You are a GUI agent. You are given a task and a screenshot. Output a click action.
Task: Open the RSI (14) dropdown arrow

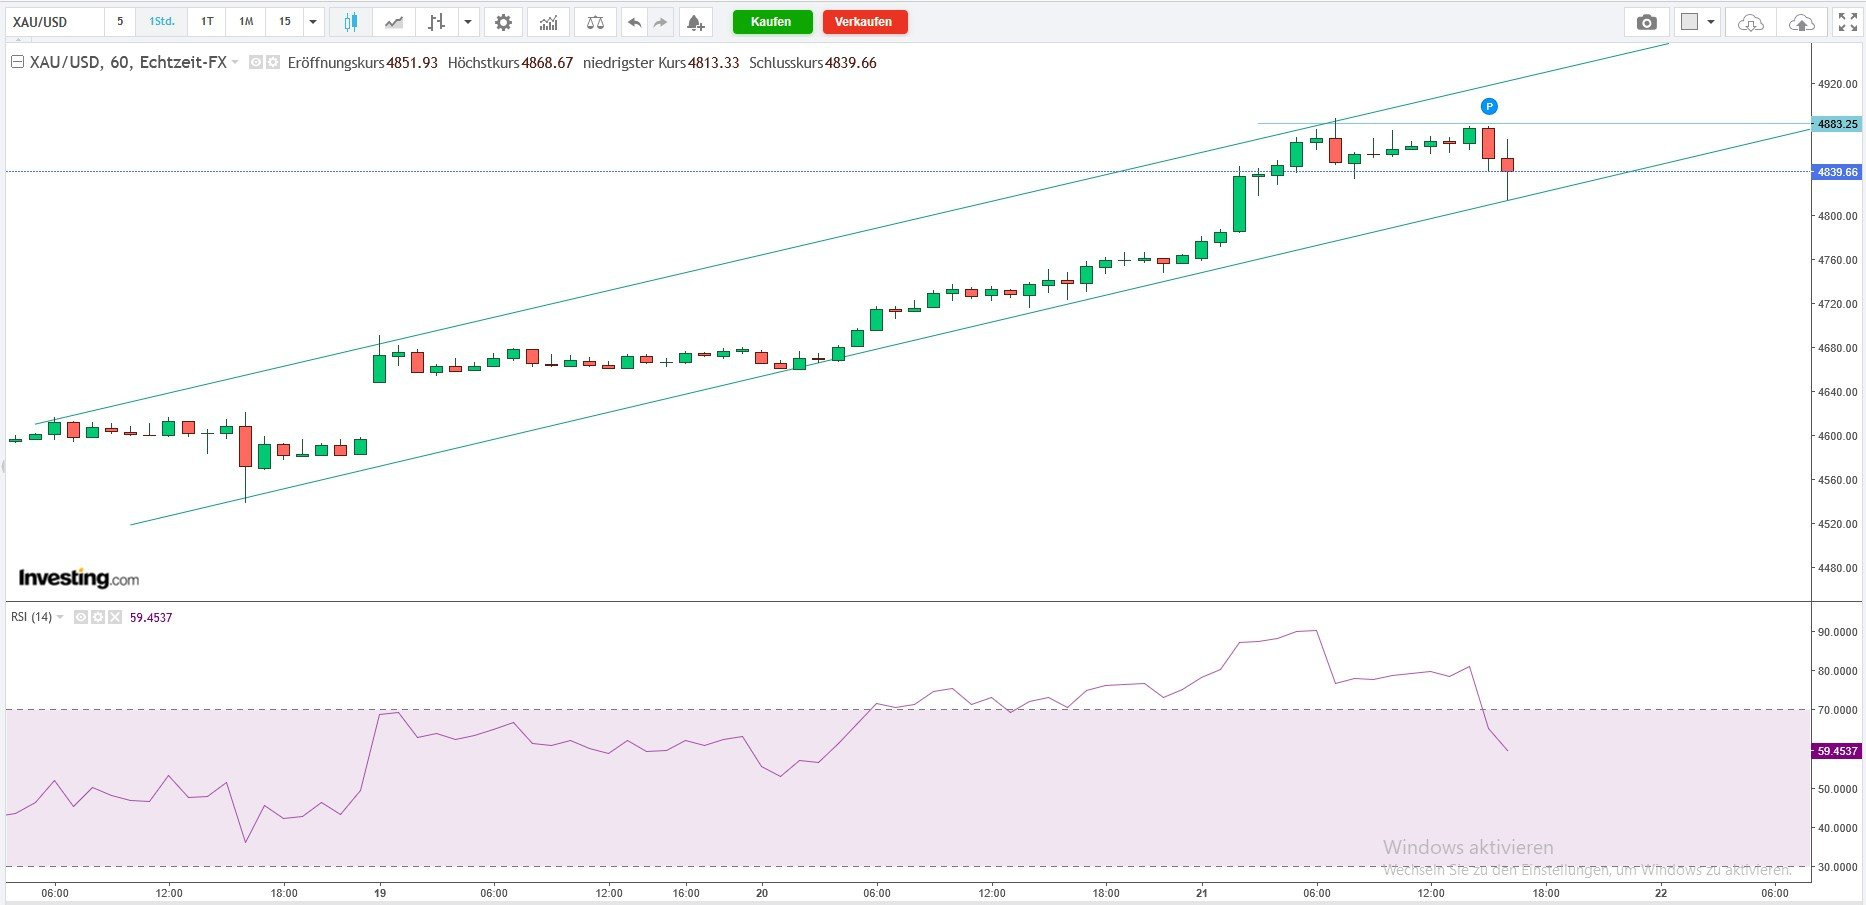60,618
